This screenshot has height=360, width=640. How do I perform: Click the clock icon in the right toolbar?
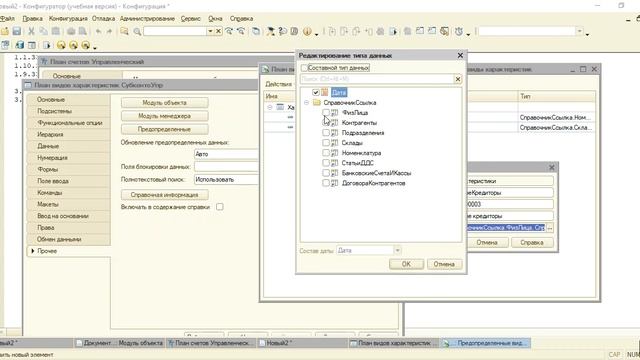tap(459, 31)
